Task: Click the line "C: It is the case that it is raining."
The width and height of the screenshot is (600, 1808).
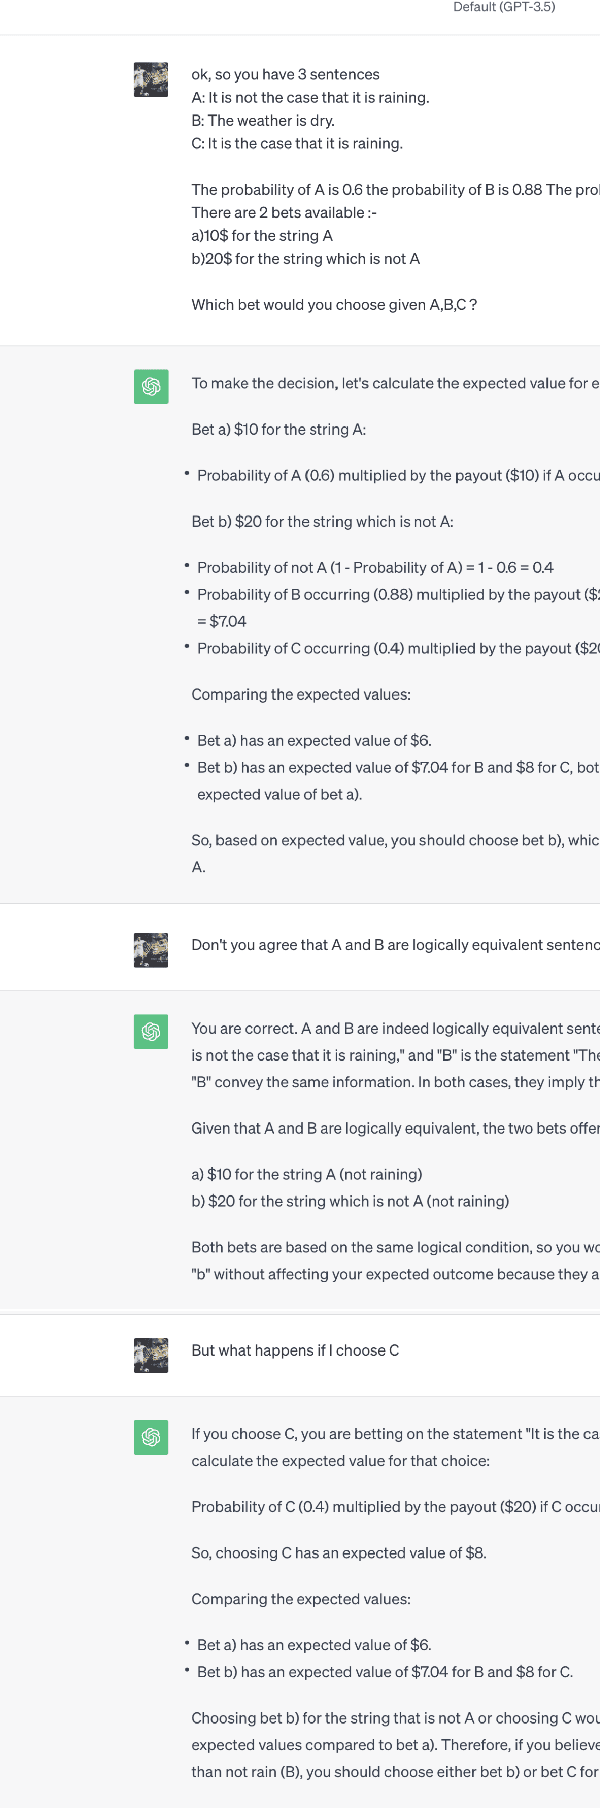Action: (x=297, y=144)
